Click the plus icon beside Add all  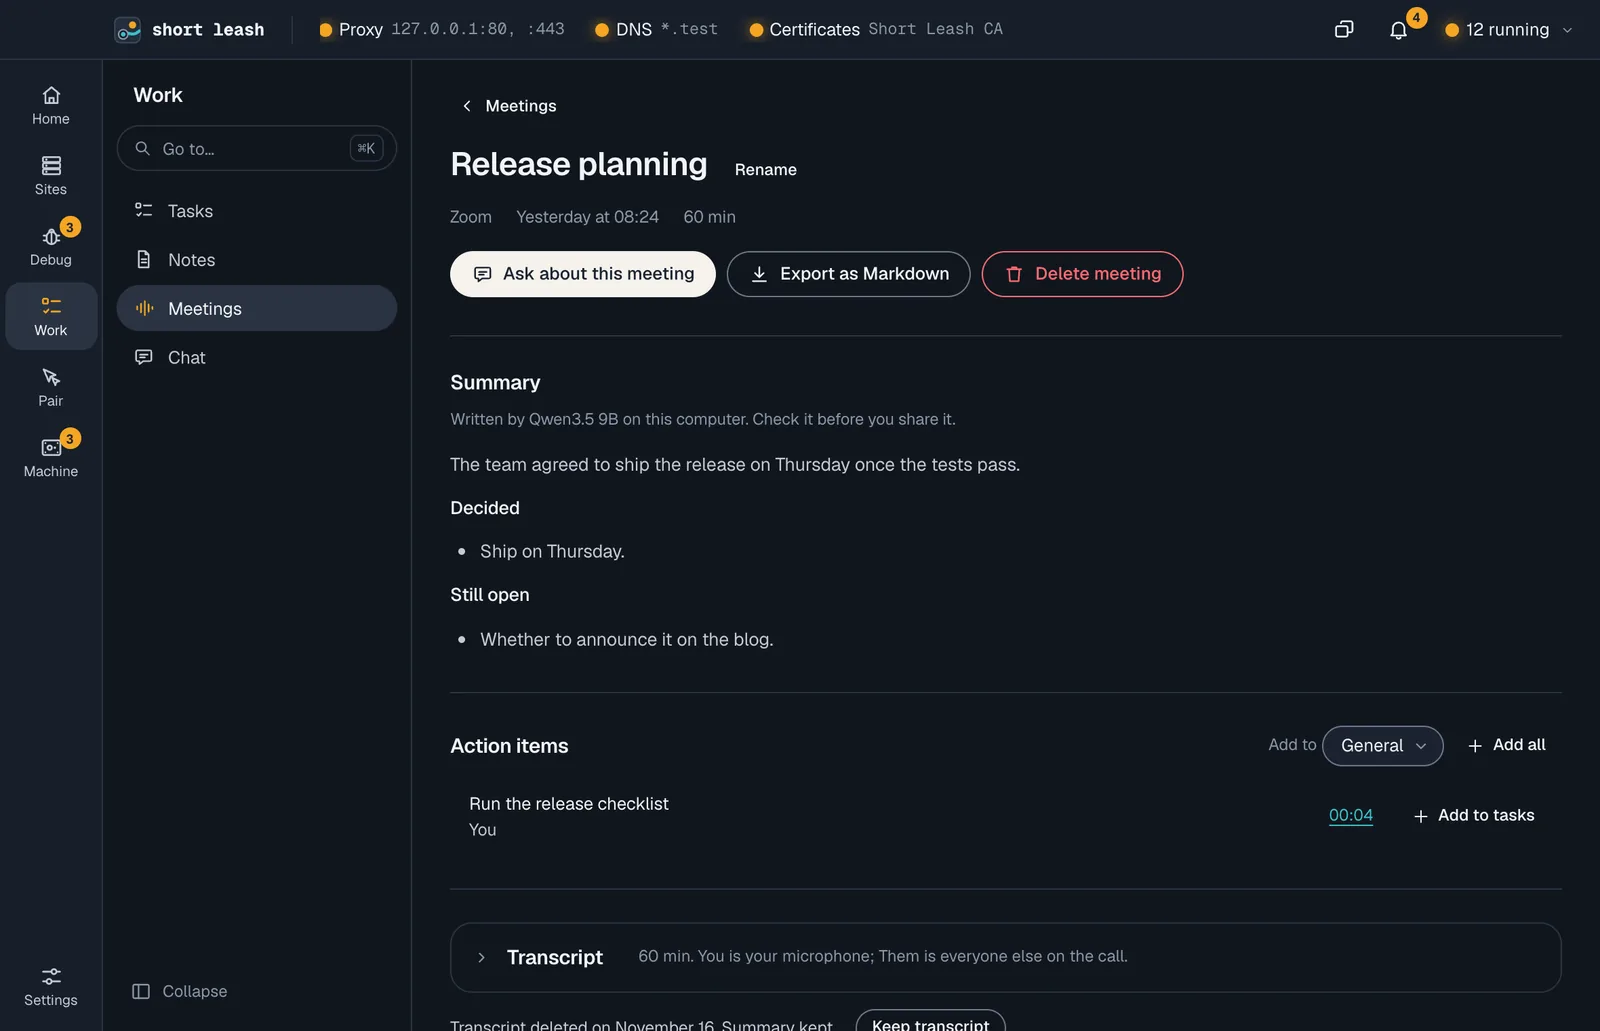coord(1475,746)
